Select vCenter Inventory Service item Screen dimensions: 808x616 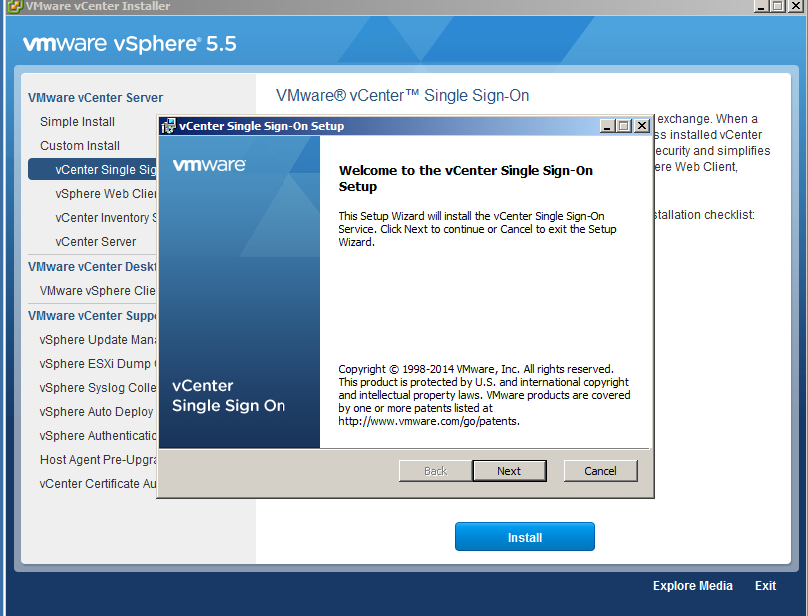105,218
